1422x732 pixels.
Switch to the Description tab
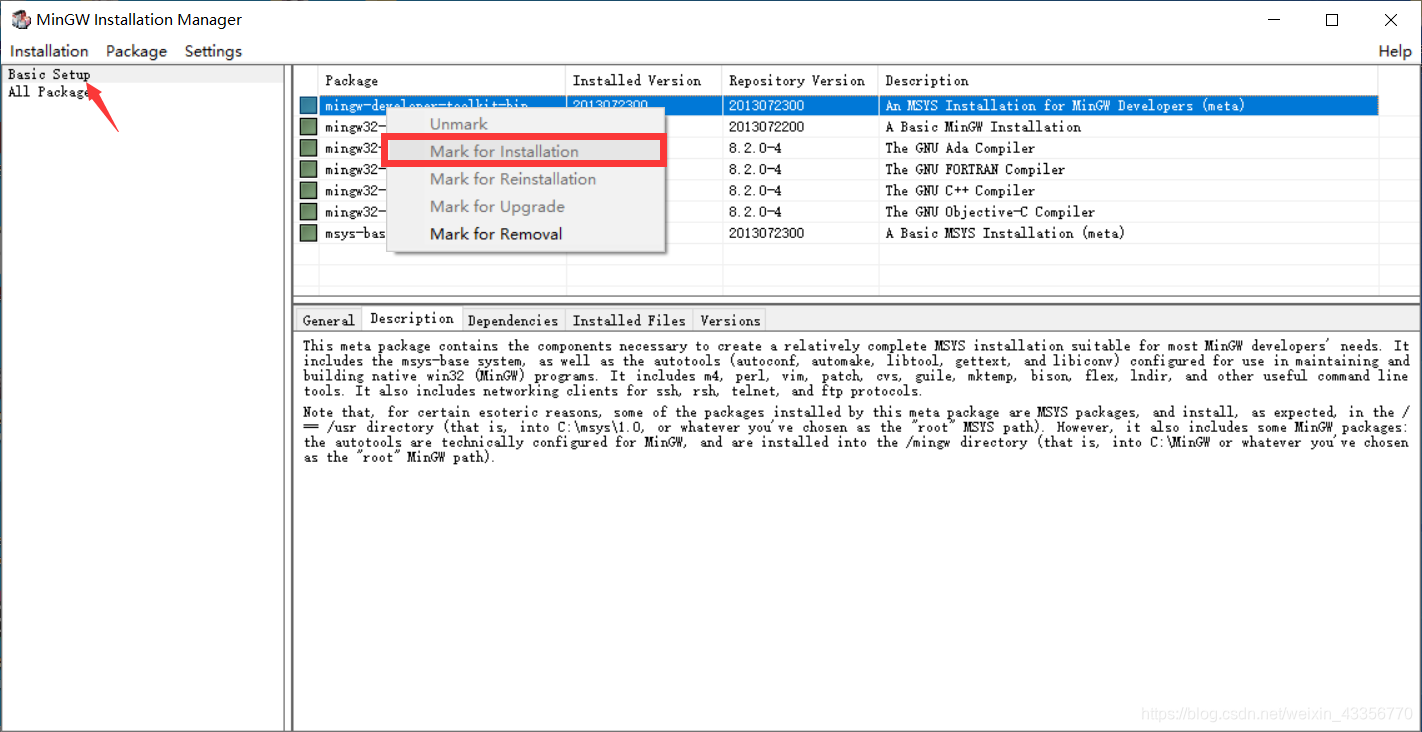point(411,319)
